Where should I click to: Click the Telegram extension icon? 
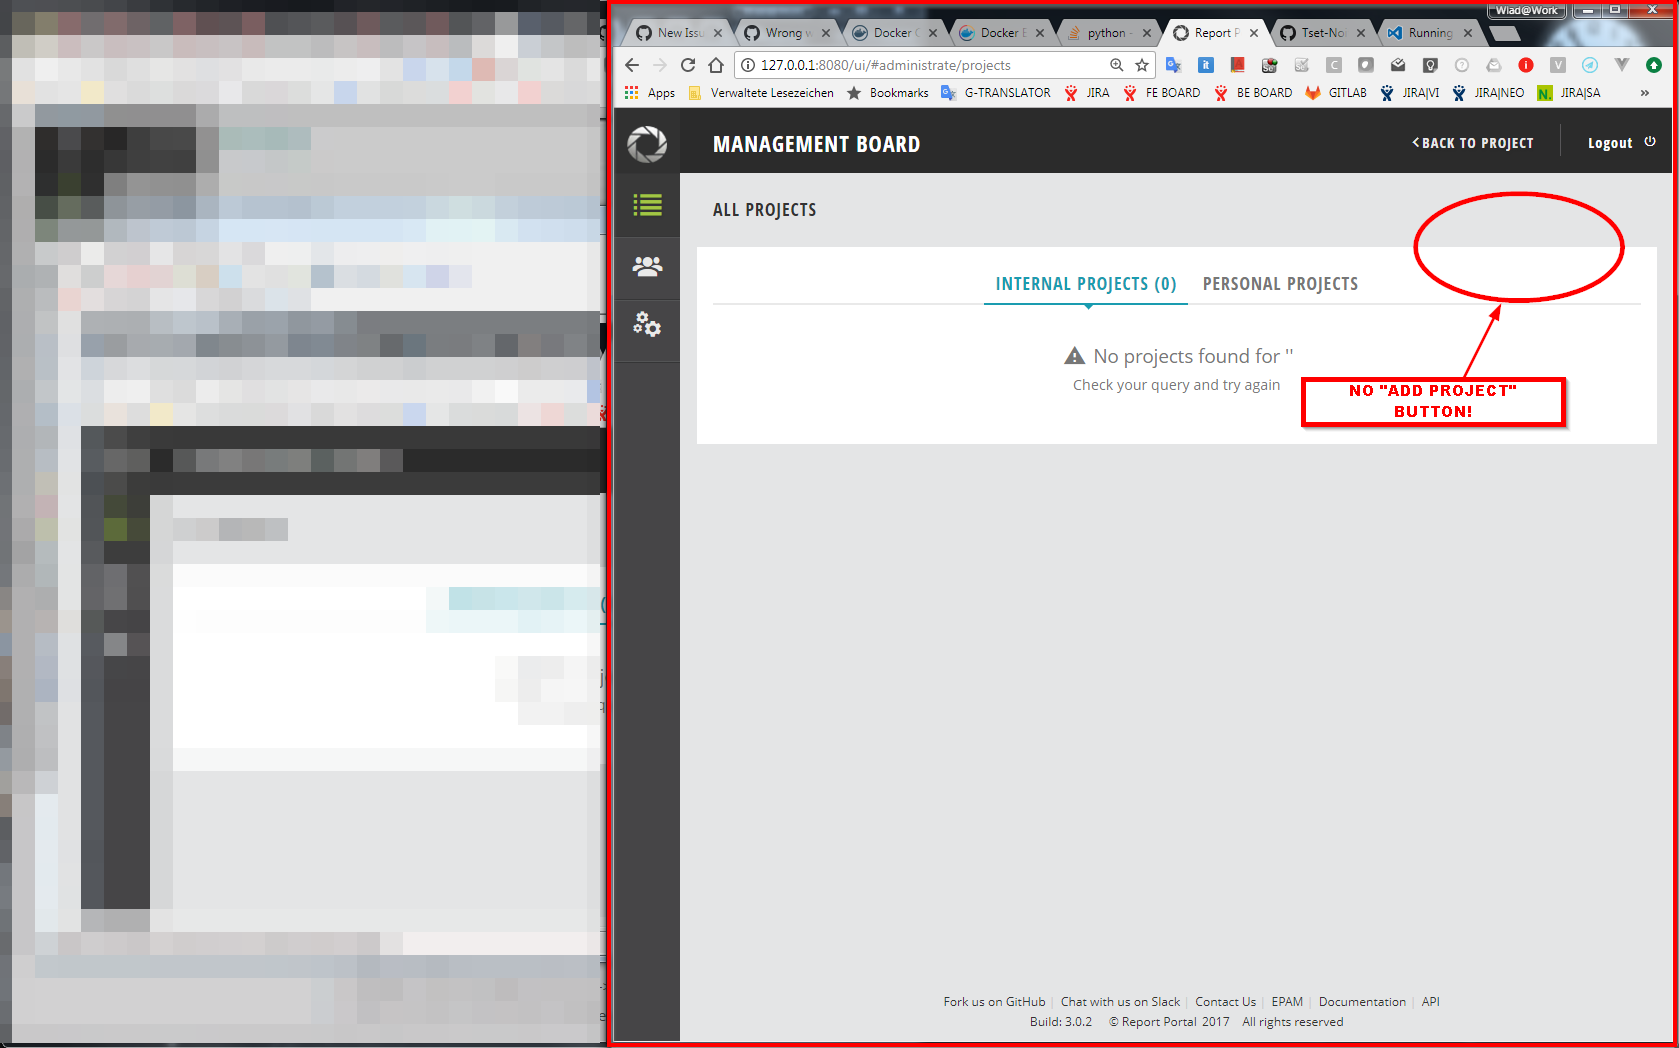pos(1589,65)
